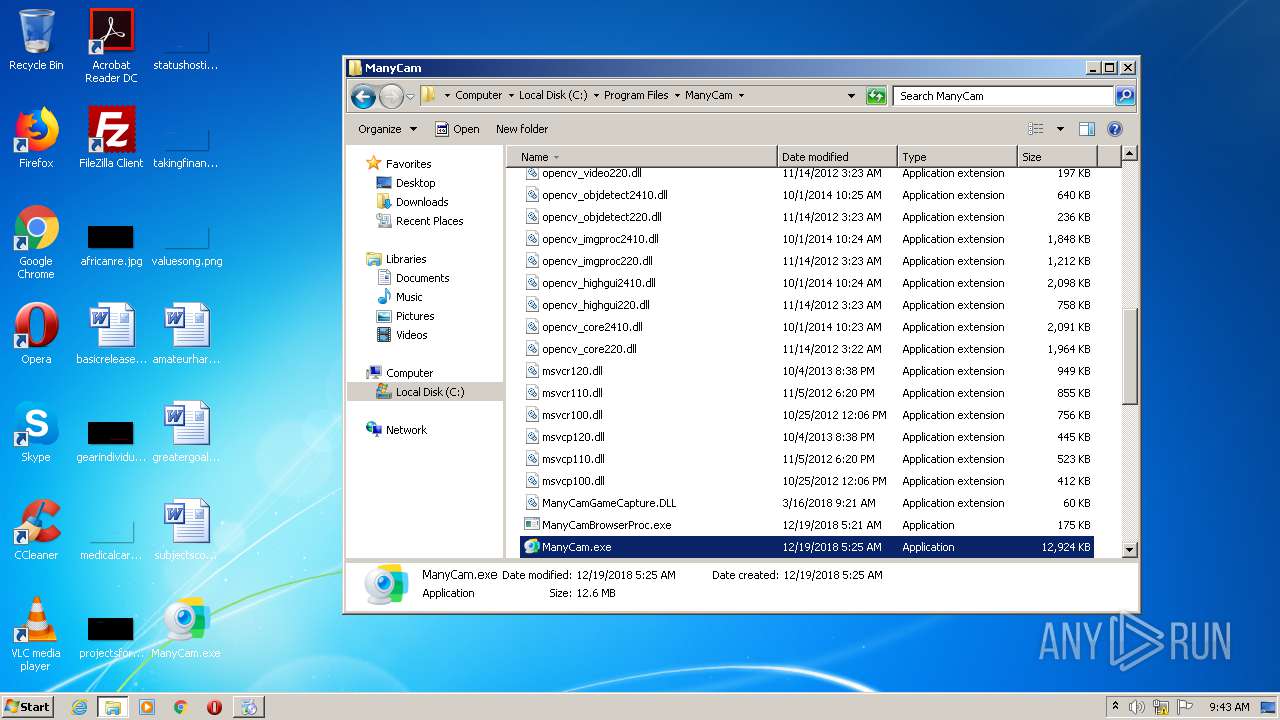Click the green refresh button by address bar
This screenshot has height=720, width=1280.
(x=876, y=96)
